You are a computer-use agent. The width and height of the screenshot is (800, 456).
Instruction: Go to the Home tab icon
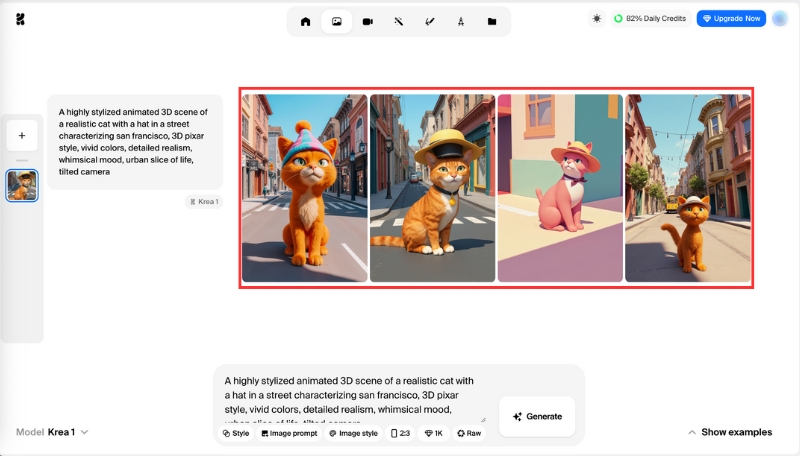305,21
